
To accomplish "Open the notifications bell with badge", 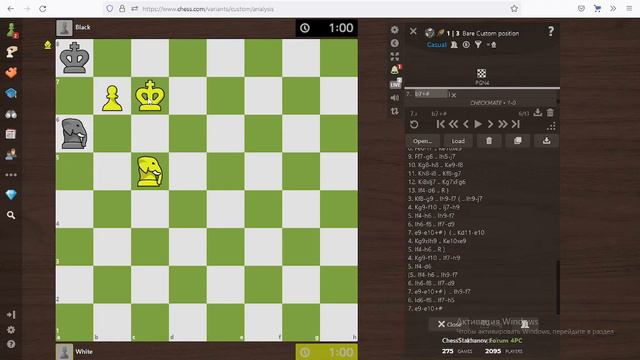I will click(395, 70).
